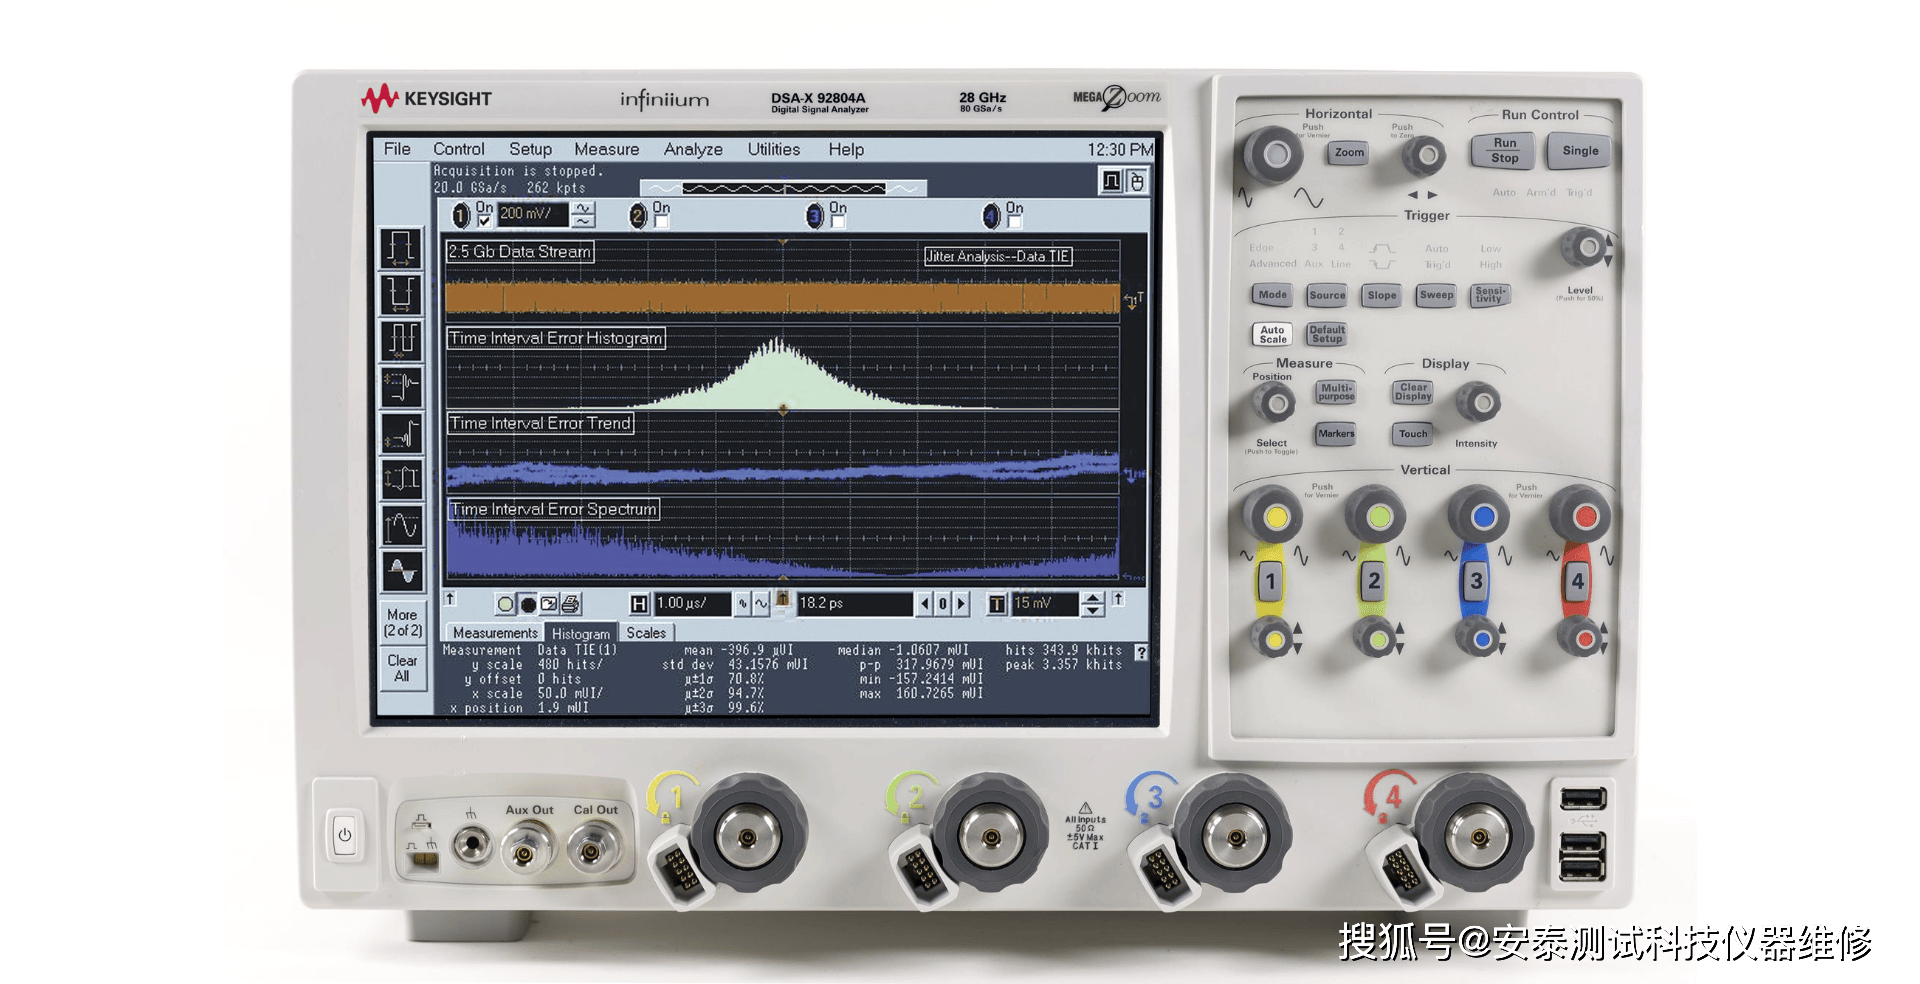Viewport: 1920px width, 984px height.
Task: Click the mouse icon at top right
Action: tap(1136, 181)
